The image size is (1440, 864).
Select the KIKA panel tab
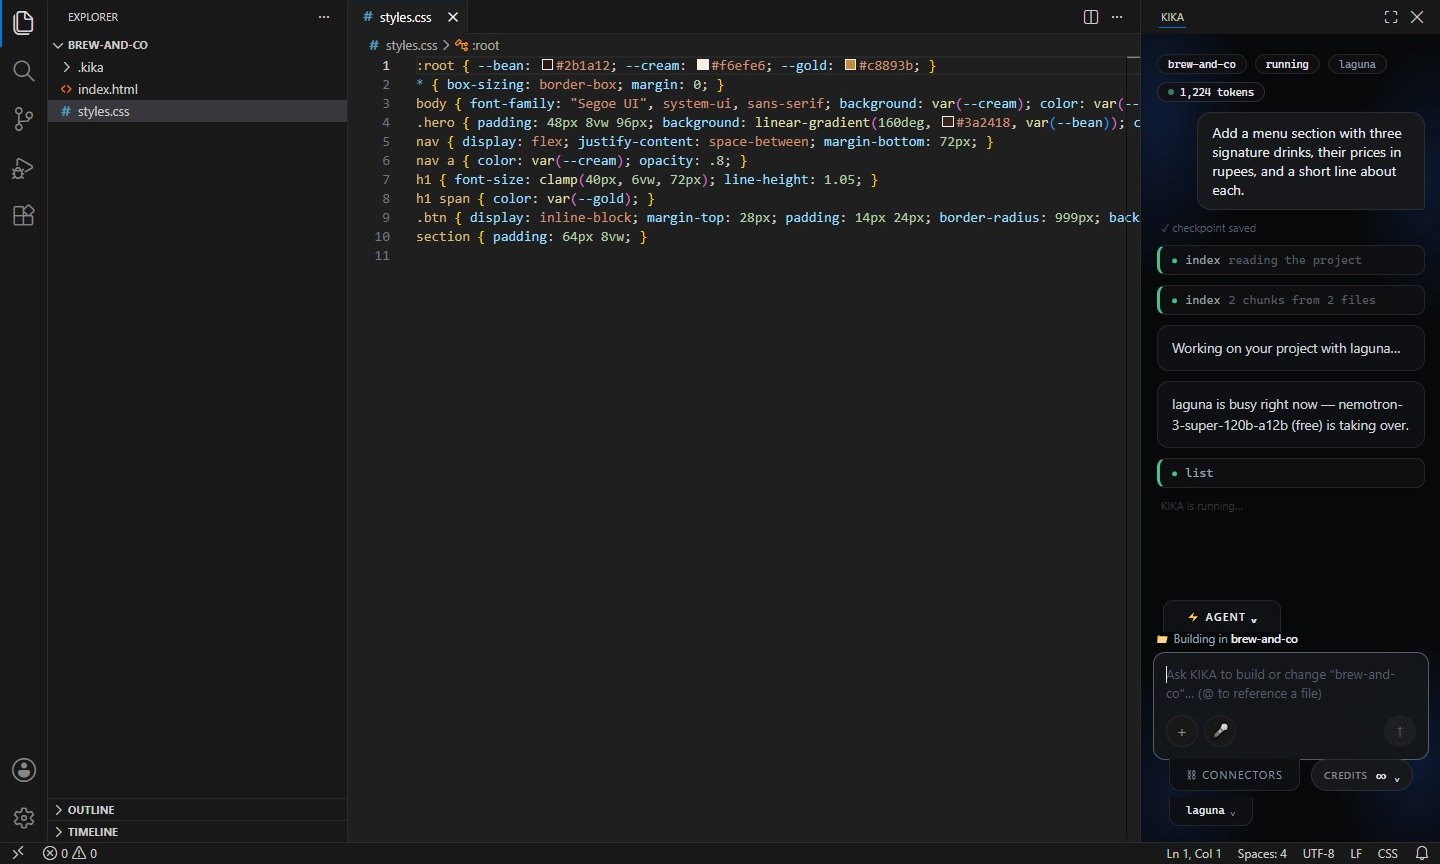pyautogui.click(x=1172, y=17)
